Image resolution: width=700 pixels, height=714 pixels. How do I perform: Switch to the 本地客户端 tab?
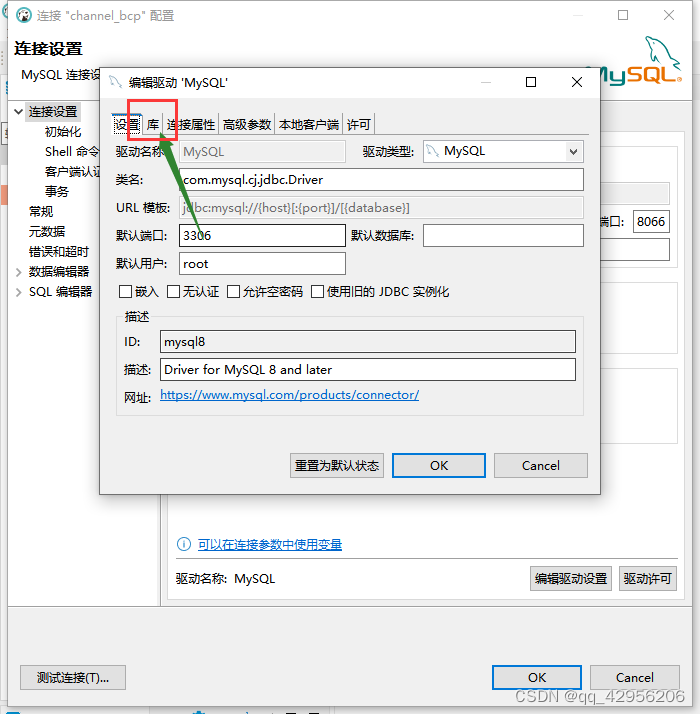tap(309, 124)
